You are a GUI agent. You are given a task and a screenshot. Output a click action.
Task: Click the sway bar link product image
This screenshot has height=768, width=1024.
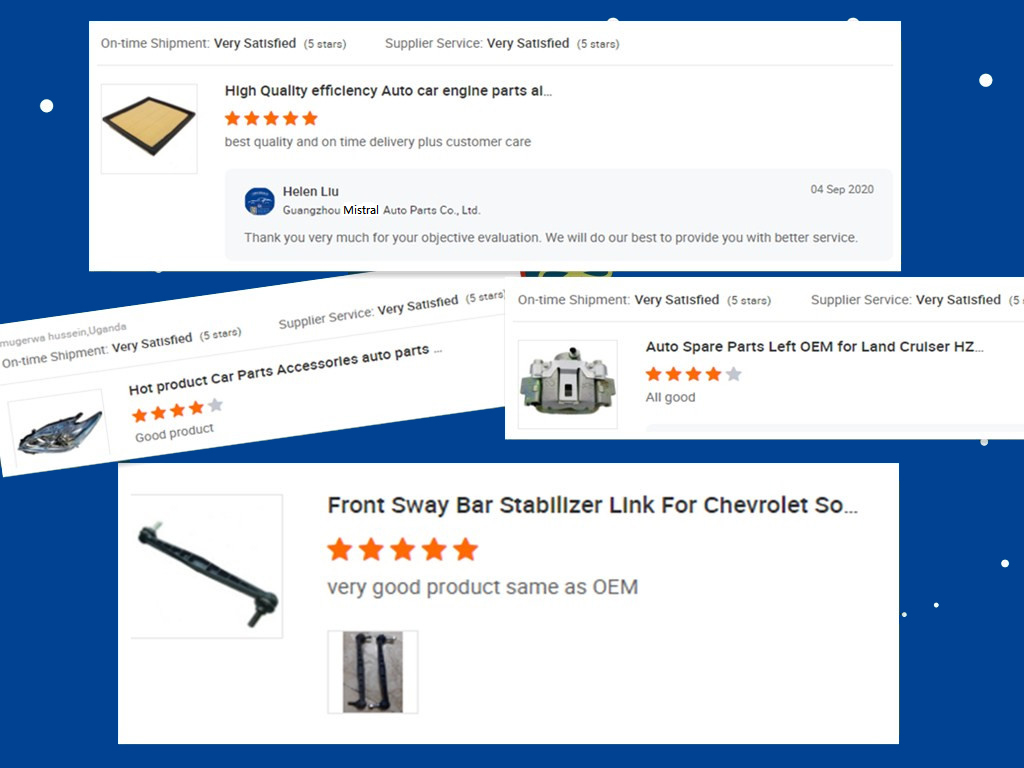tap(207, 566)
